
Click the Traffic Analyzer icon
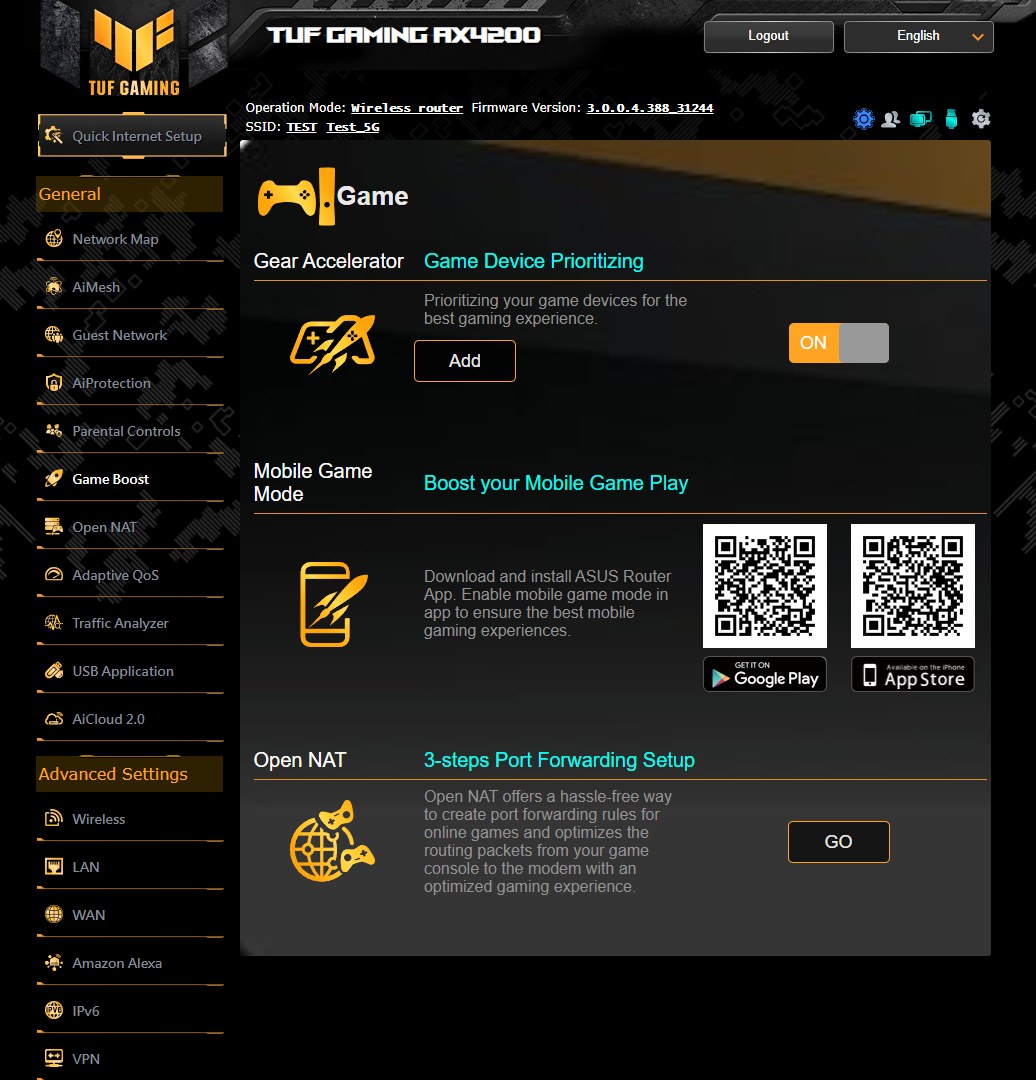(54, 623)
